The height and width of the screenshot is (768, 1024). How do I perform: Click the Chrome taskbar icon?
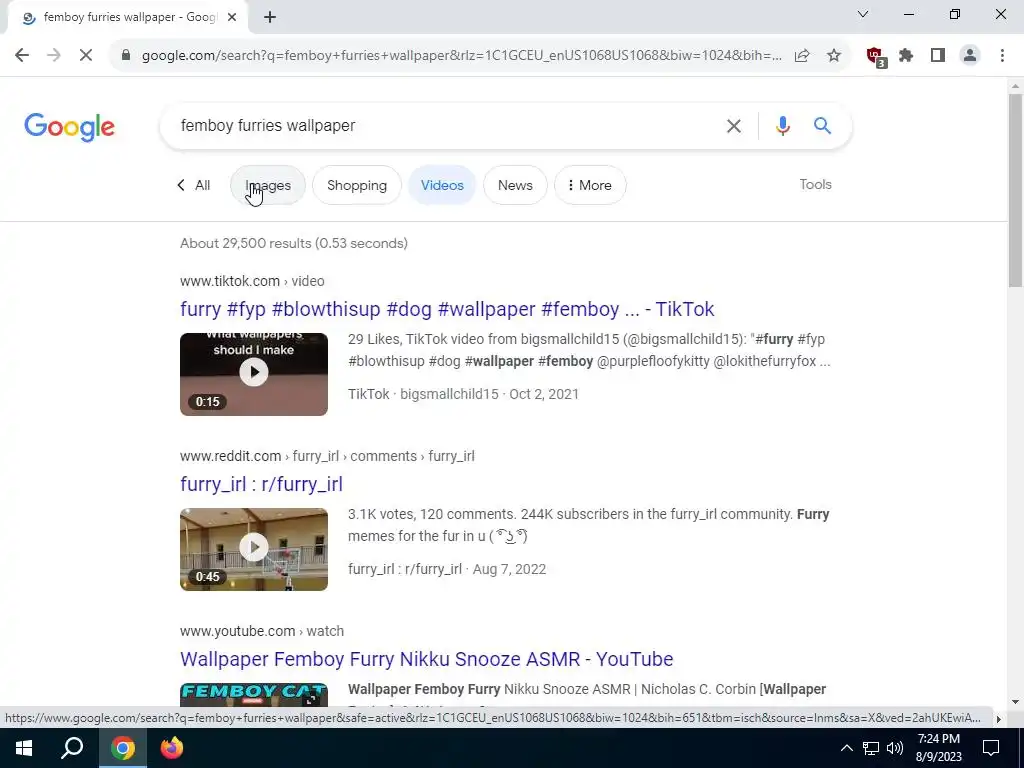point(122,748)
